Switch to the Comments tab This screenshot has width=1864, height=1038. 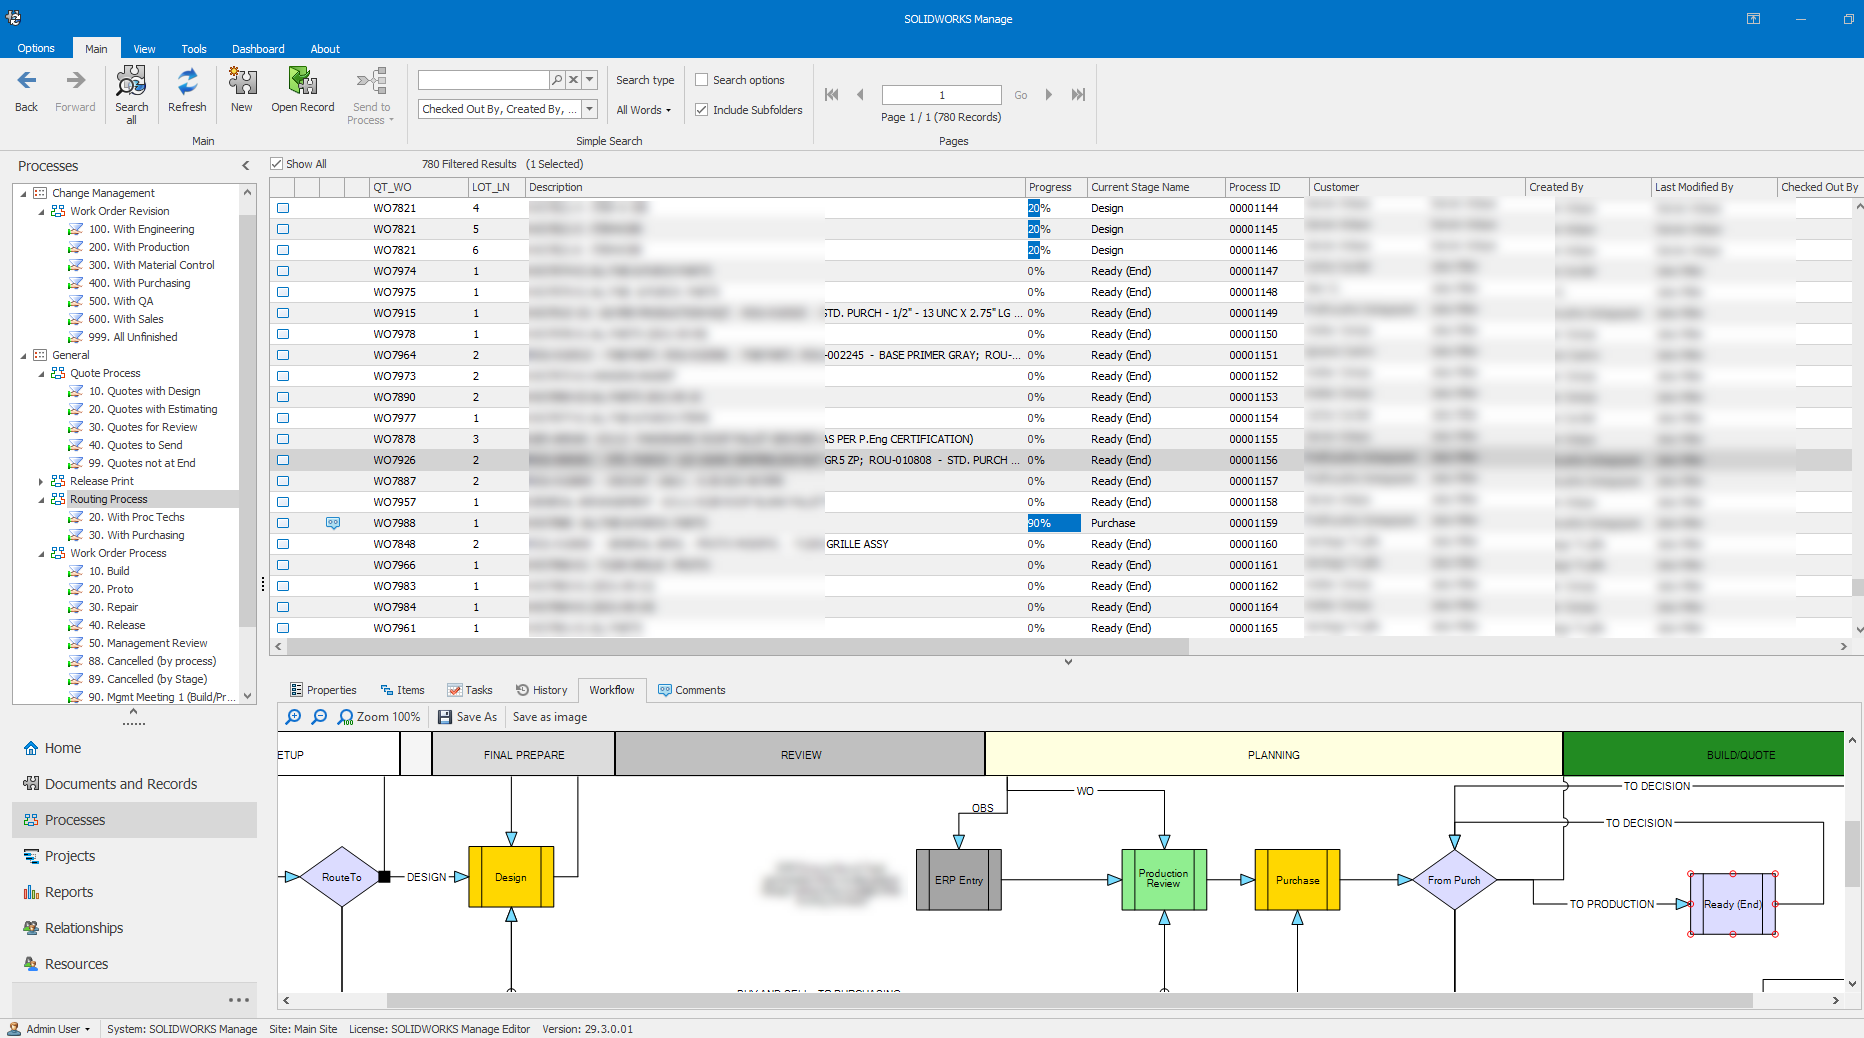point(691,690)
